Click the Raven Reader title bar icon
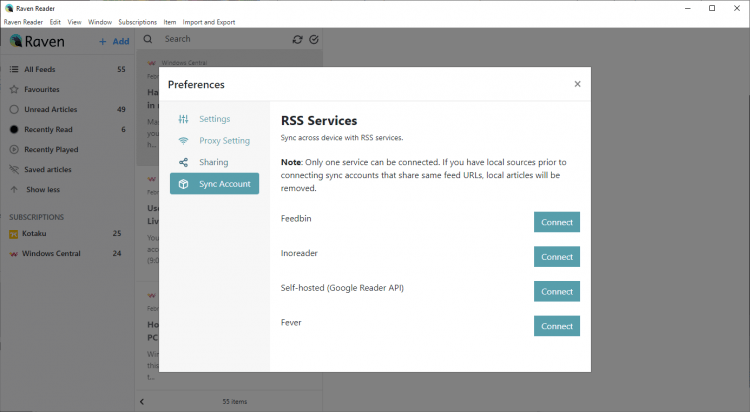Screen dimensions: 750x412 tap(9, 8)
